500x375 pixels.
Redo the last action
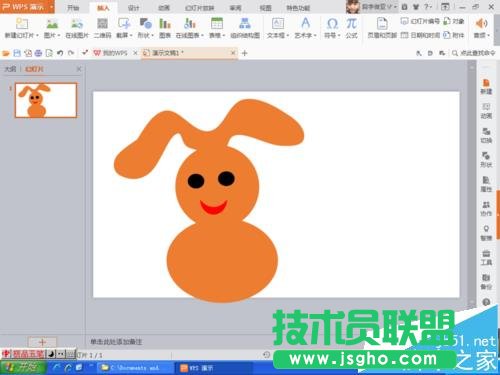[x=71, y=53]
